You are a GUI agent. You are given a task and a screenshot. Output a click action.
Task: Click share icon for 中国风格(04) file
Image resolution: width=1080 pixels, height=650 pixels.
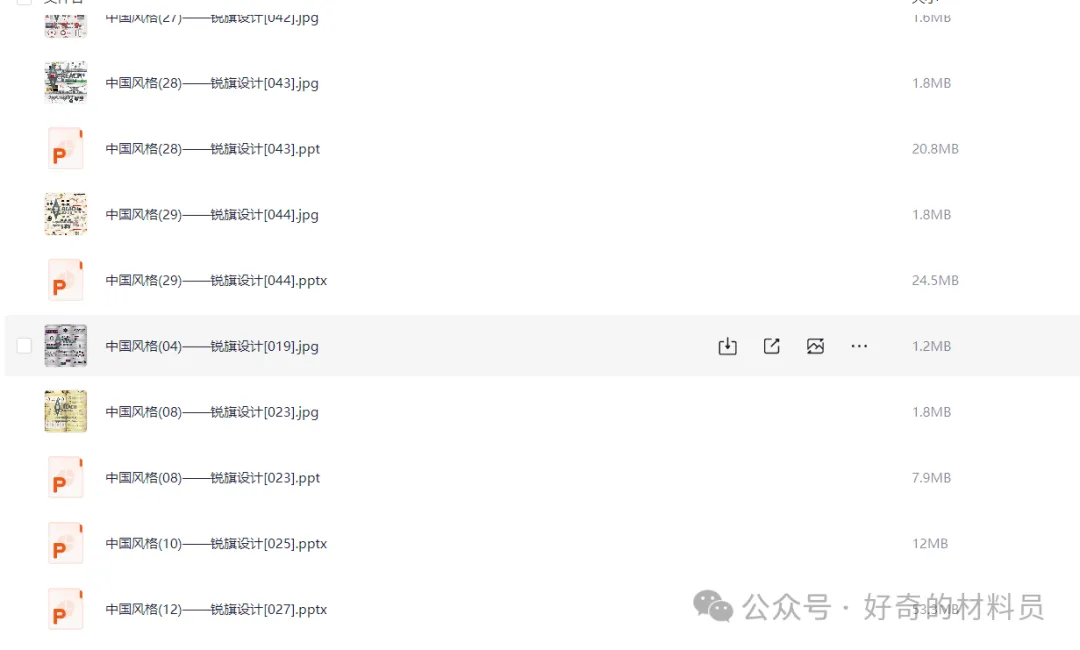pyautogui.click(x=771, y=346)
